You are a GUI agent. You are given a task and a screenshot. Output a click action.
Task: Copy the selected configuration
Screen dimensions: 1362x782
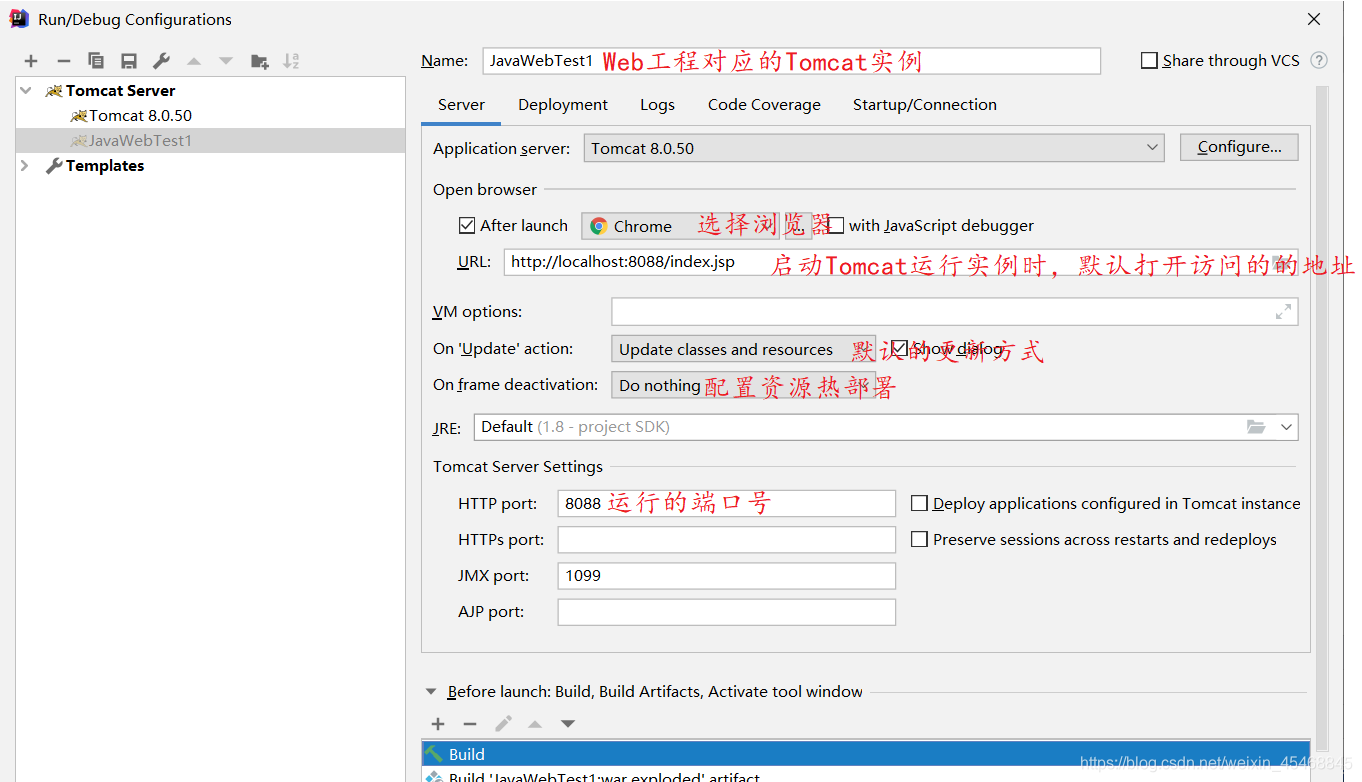click(96, 61)
